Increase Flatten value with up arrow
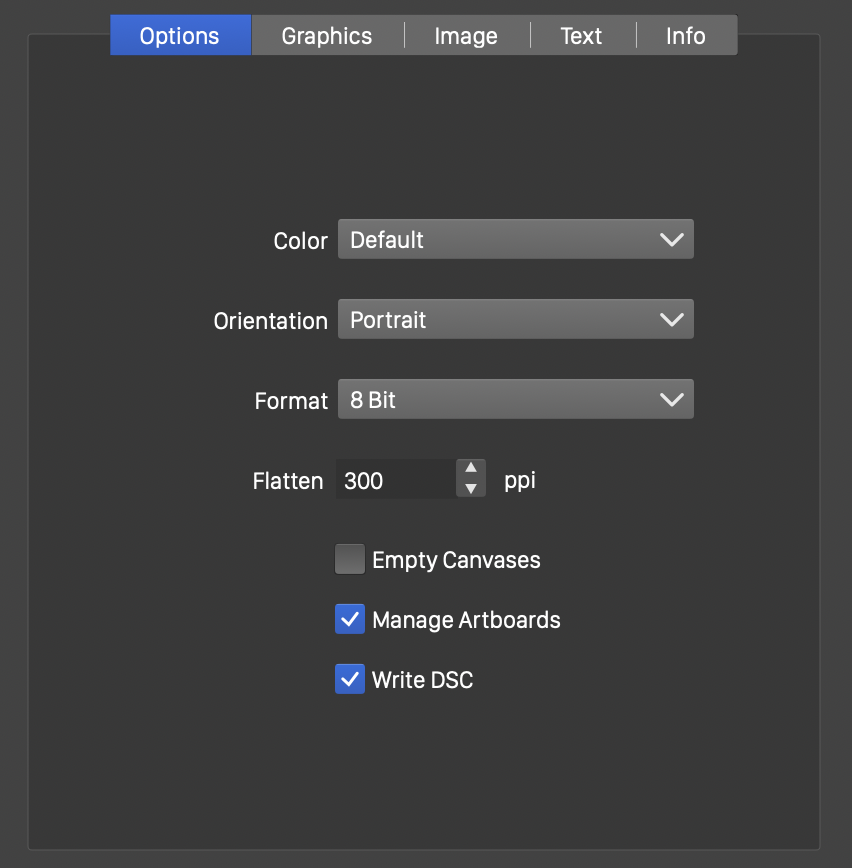This screenshot has width=852, height=868. click(471, 469)
